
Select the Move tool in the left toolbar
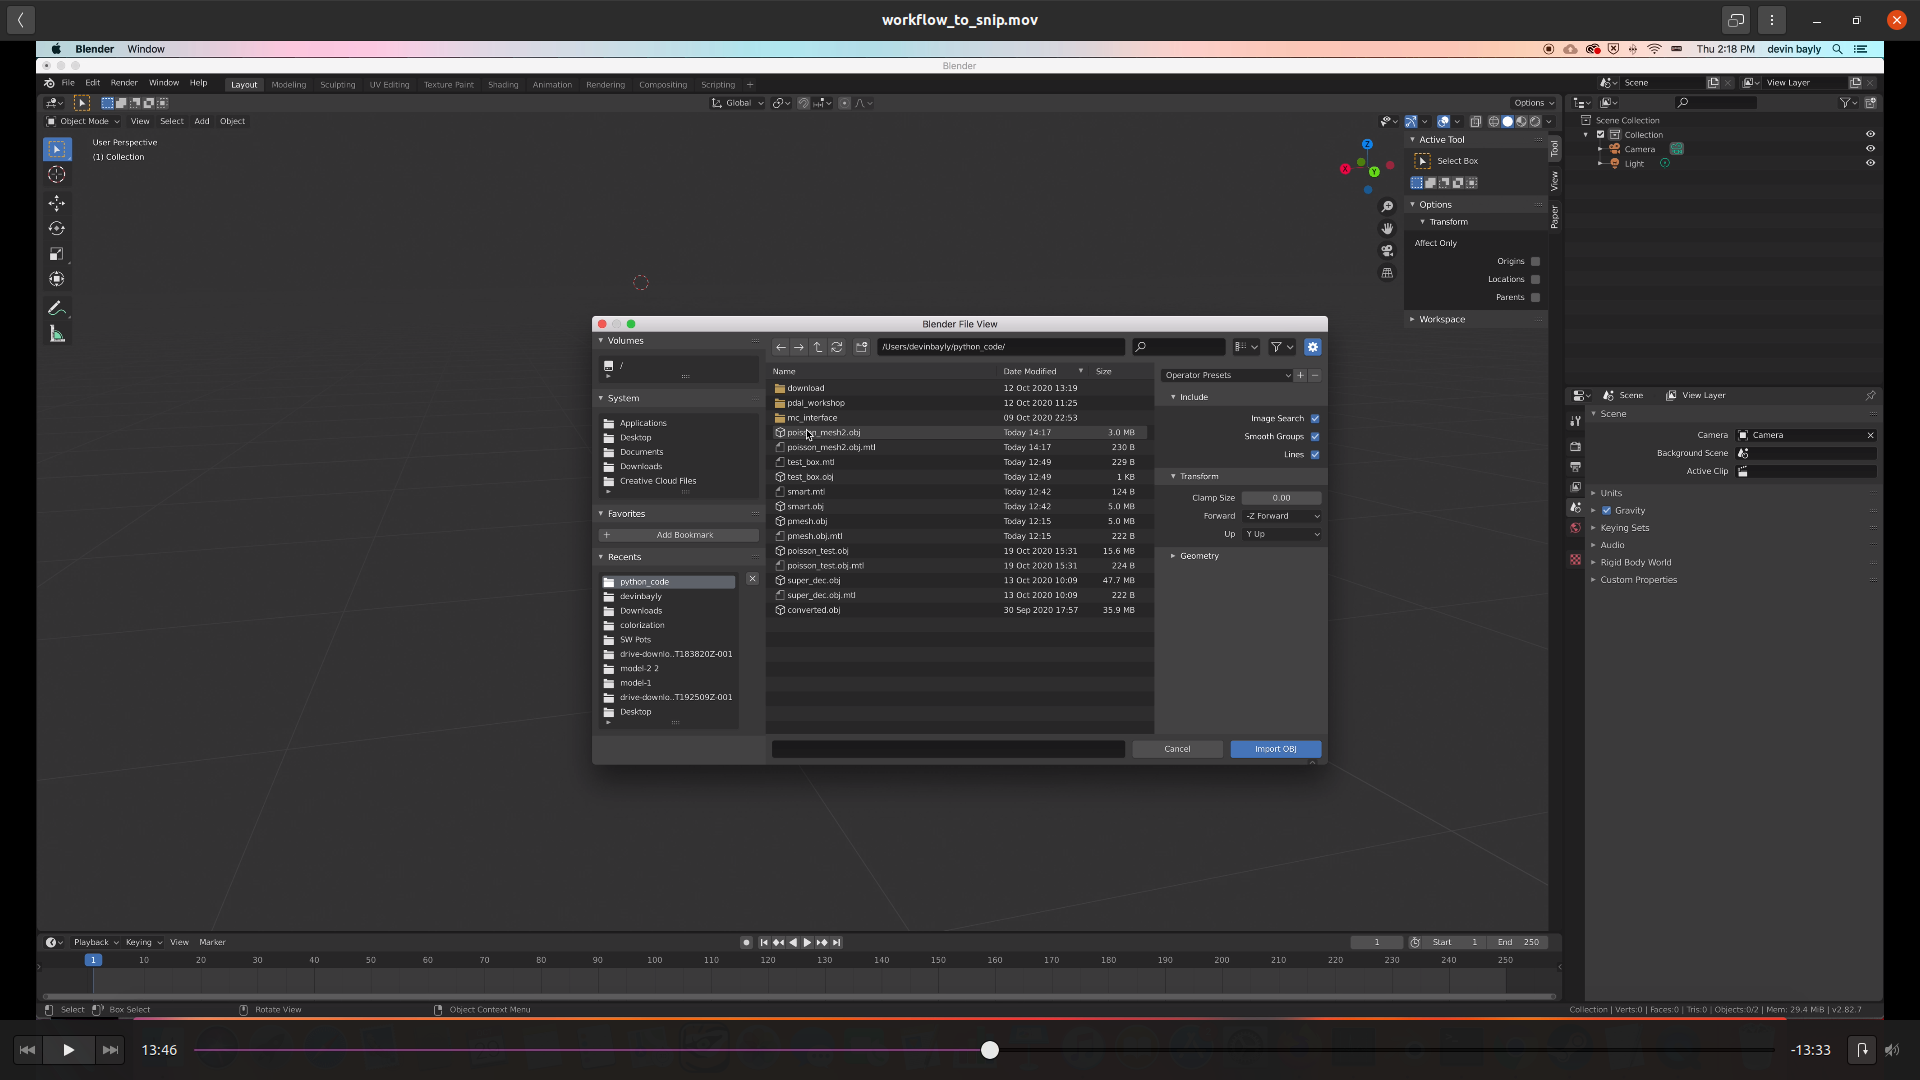tap(57, 203)
